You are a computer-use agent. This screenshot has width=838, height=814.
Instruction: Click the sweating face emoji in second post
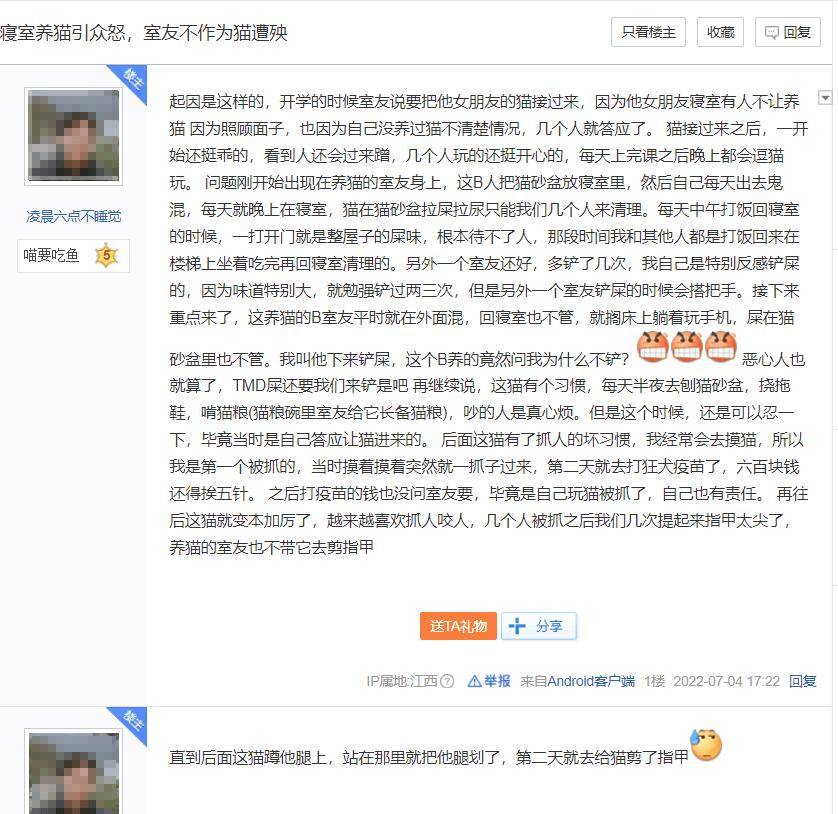(706, 745)
